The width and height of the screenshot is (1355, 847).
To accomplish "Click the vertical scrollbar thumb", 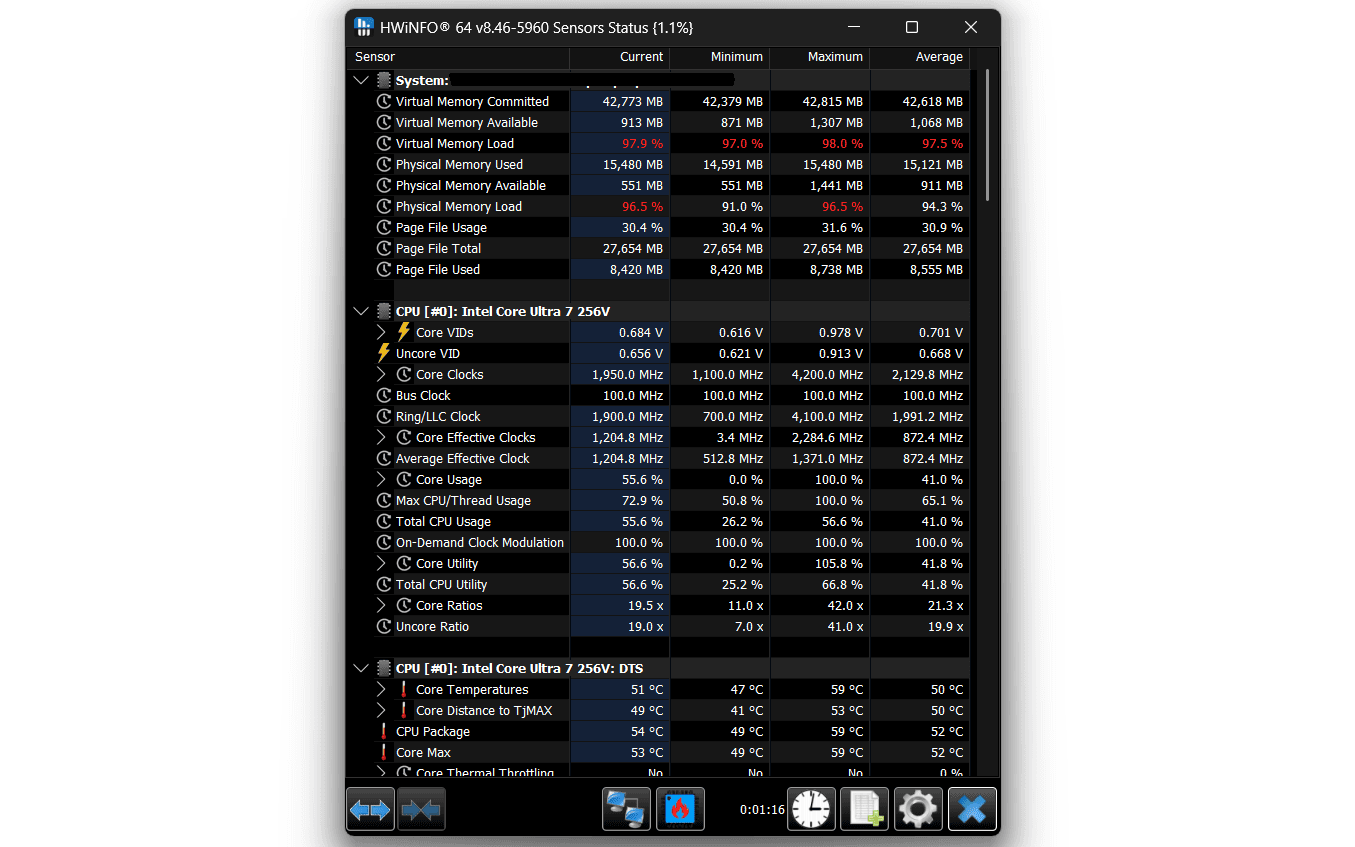I will pos(987,135).
